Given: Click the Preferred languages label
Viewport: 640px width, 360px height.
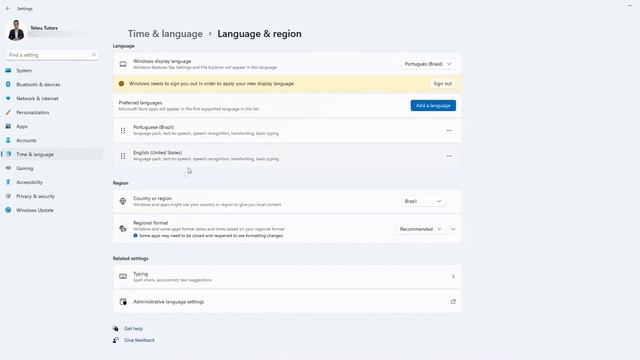Looking at the screenshot, I should [140, 103].
